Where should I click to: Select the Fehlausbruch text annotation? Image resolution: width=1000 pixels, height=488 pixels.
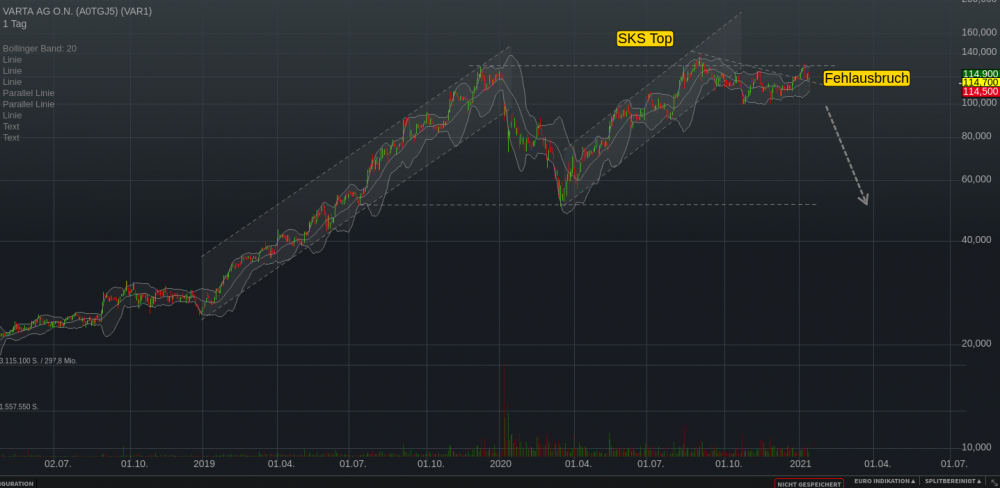click(x=866, y=78)
